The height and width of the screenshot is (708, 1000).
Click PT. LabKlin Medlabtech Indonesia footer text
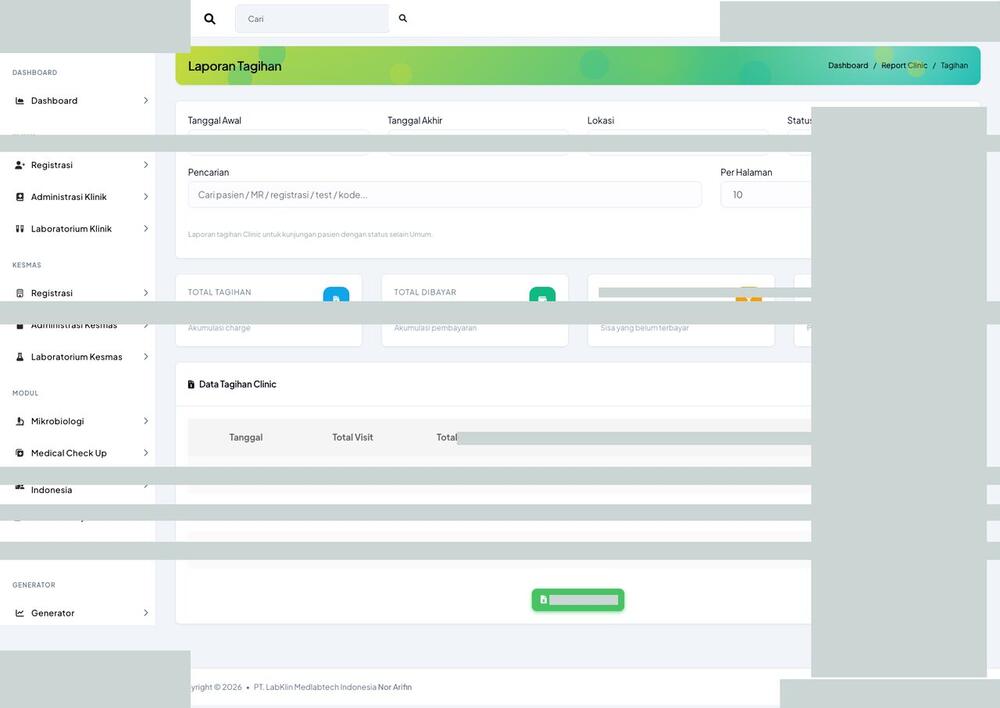click(315, 688)
